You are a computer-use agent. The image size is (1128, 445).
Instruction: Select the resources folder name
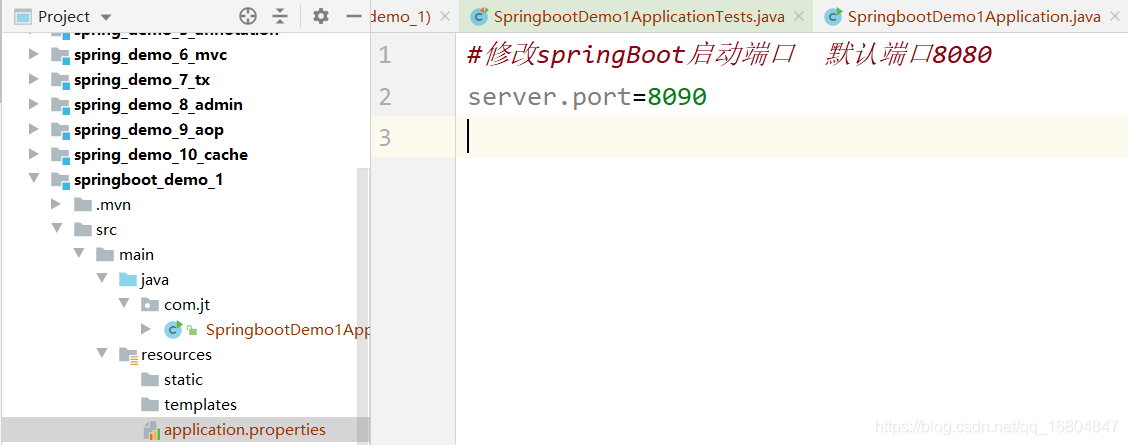[x=176, y=355]
